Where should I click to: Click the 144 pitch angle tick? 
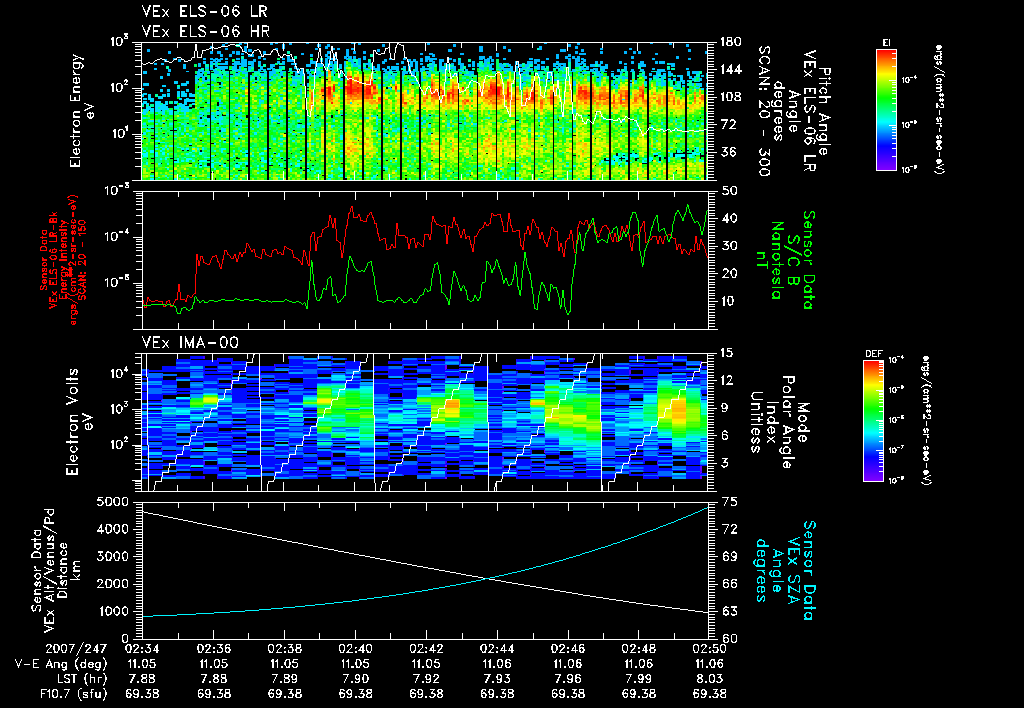(730, 69)
